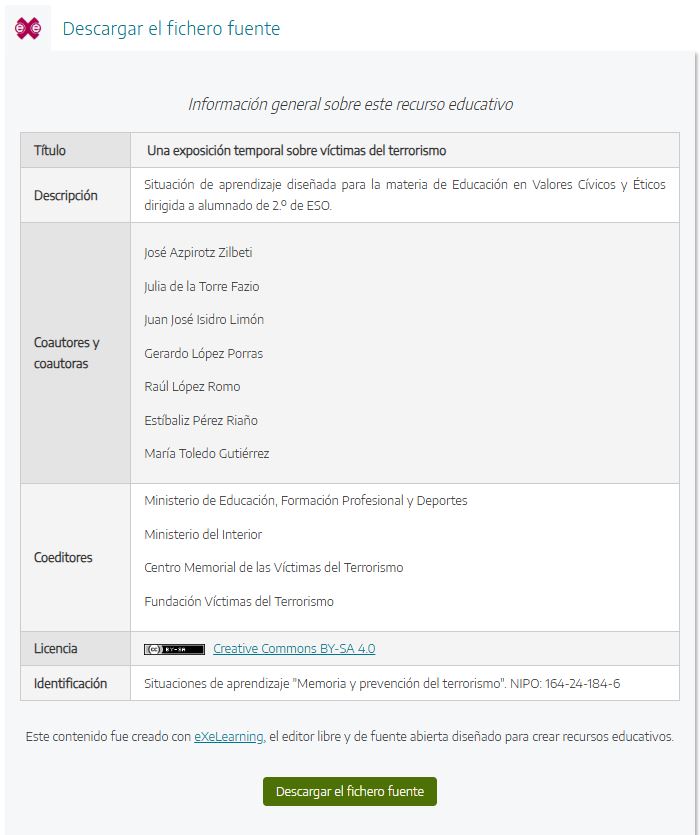Click author name José Azpirotz Zilbeti

[x=198, y=252]
